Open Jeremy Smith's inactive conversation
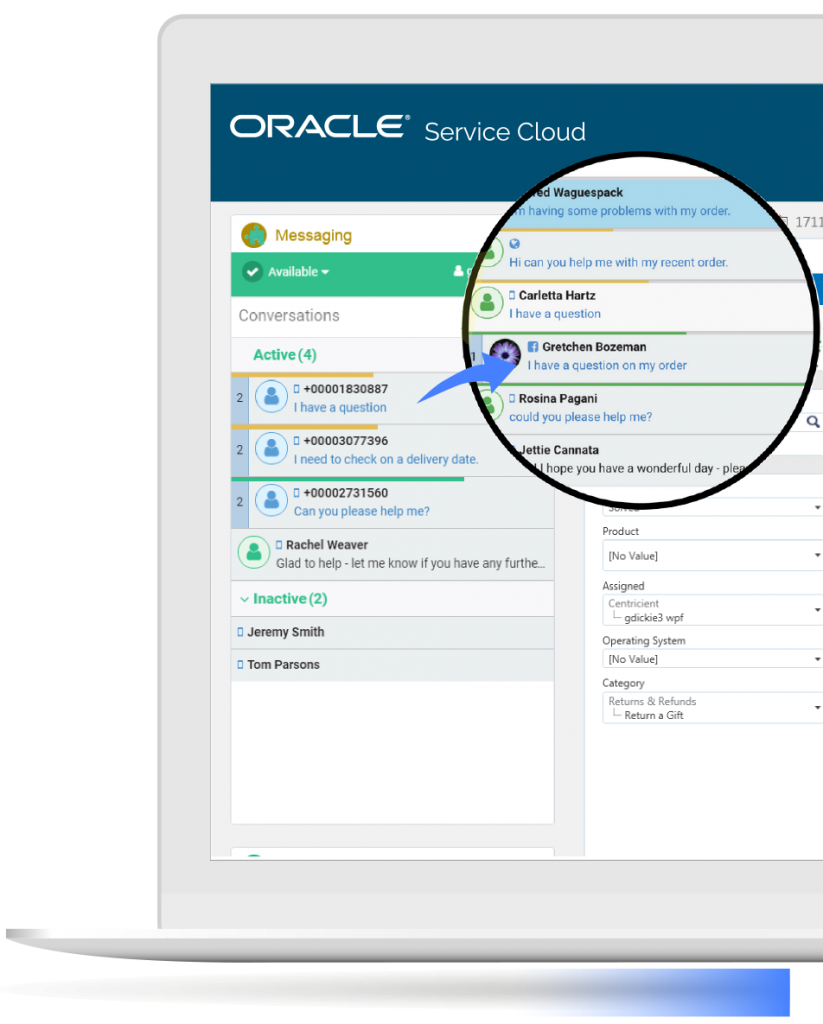Viewport: 823px width, 1024px height. 392,632
